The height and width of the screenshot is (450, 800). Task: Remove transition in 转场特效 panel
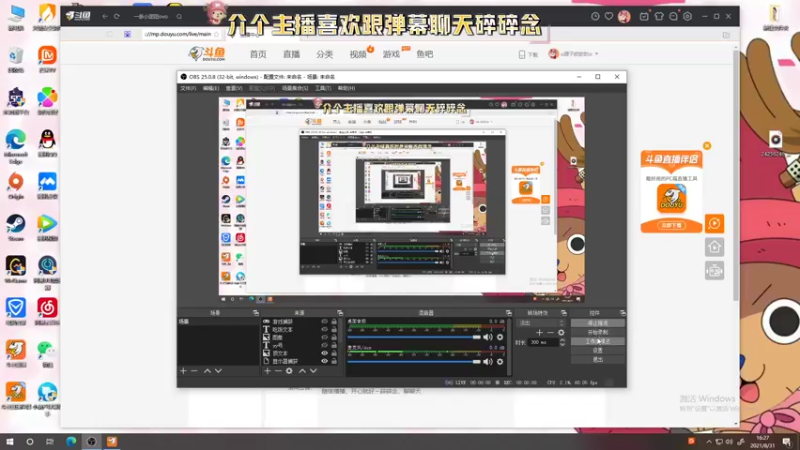[x=550, y=333]
